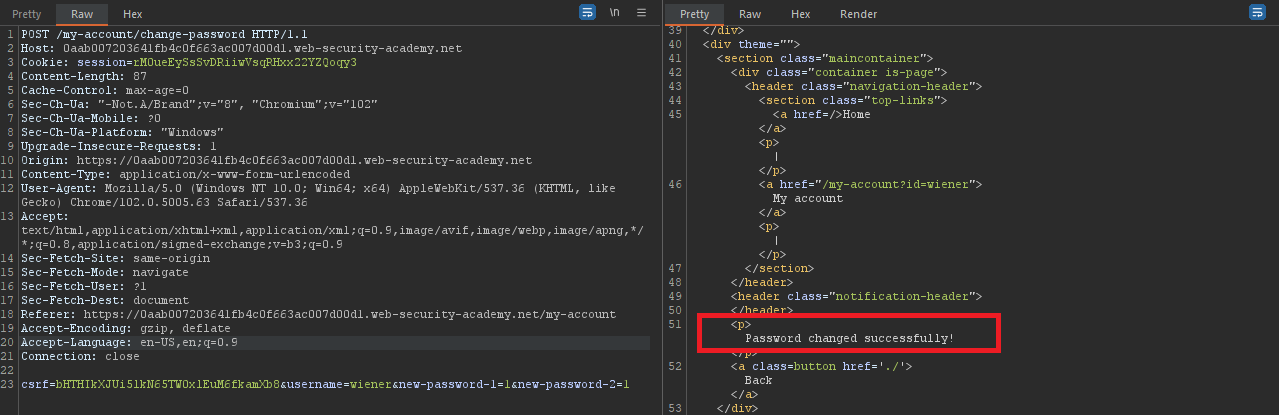Toggle word wrap icon in request panel
This screenshot has width=1279, height=415.
tap(588, 13)
